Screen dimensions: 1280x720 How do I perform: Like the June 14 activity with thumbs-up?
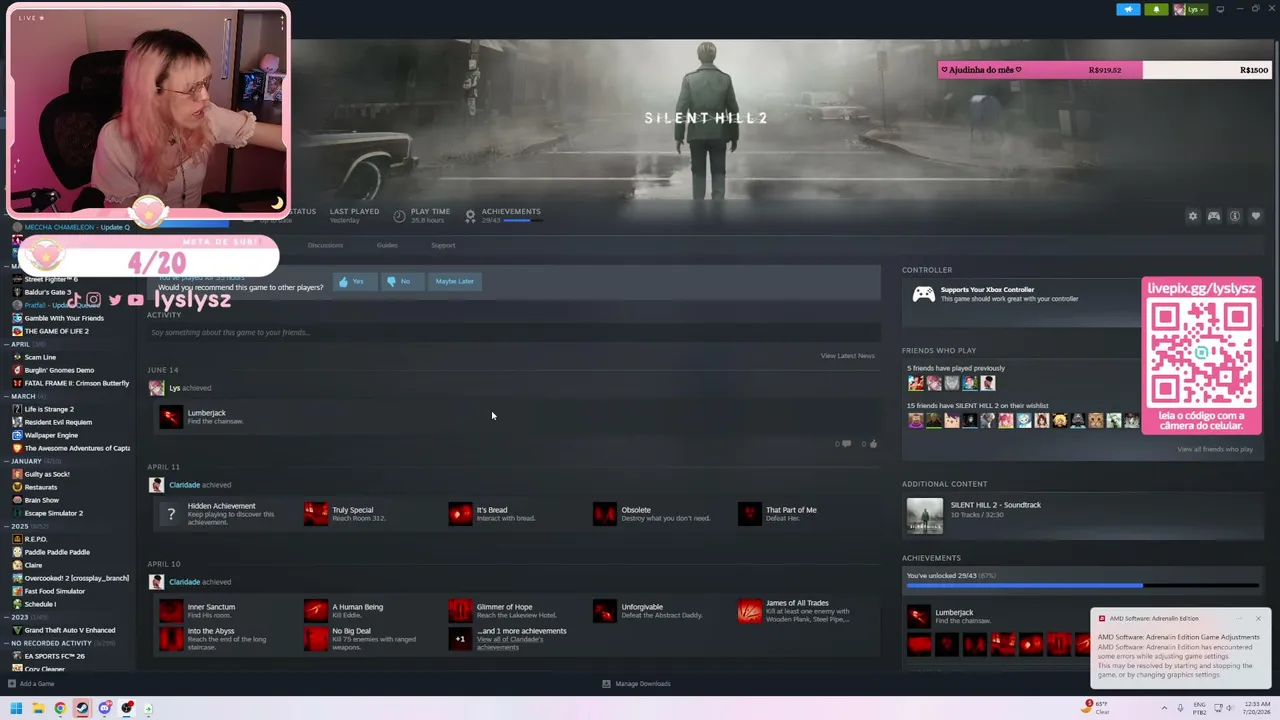coord(873,443)
